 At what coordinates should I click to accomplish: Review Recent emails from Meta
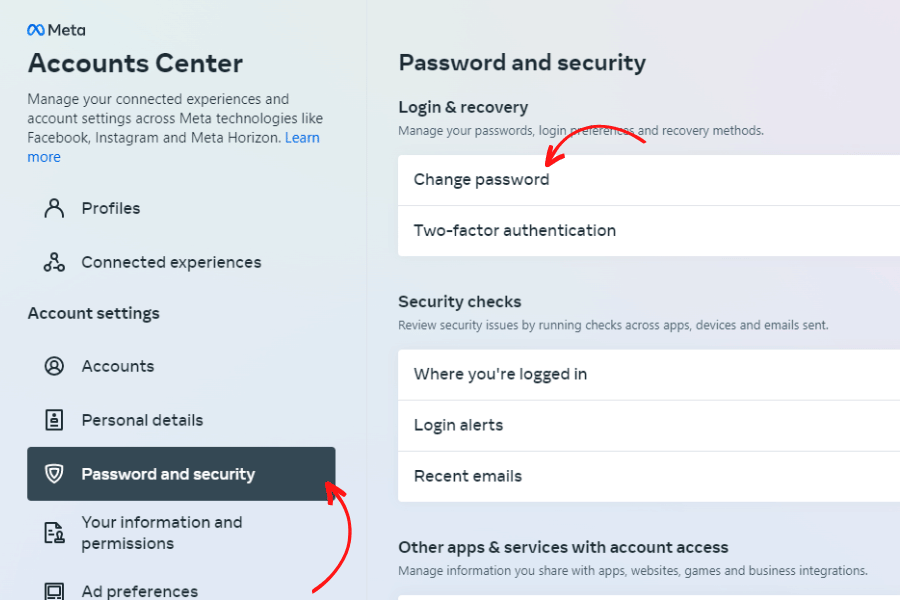point(467,476)
